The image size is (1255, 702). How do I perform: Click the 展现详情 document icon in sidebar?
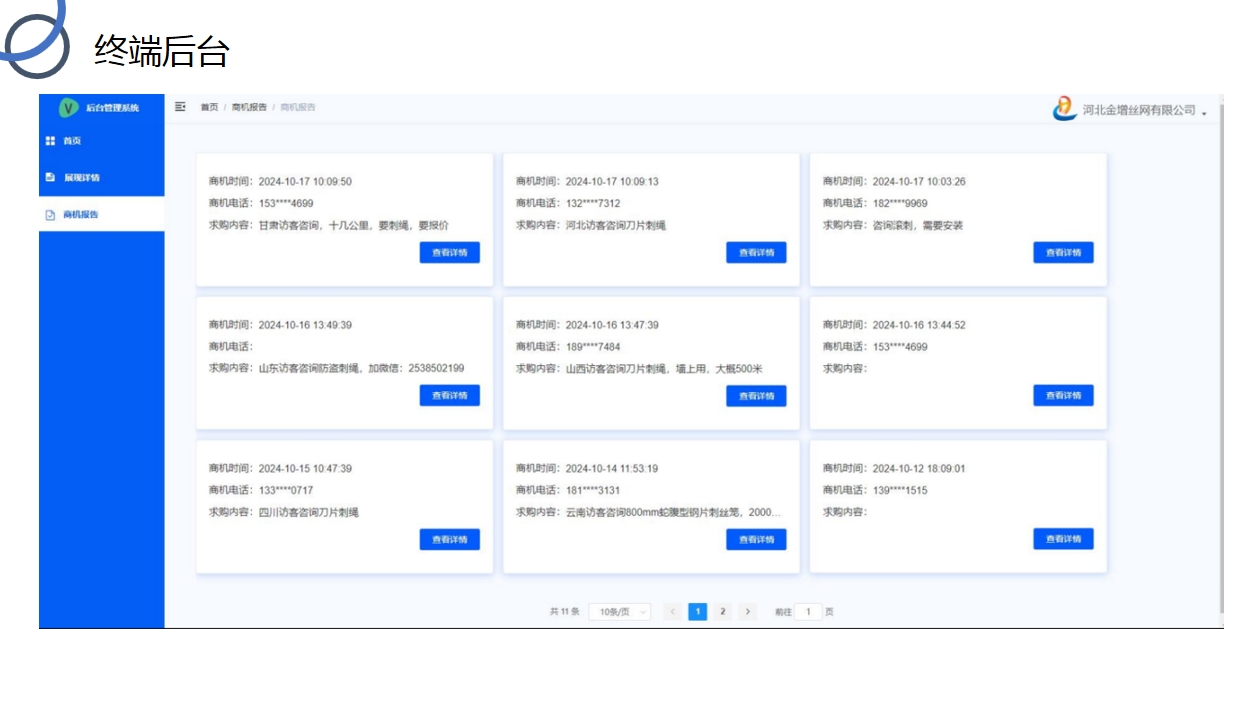[50, 177]
